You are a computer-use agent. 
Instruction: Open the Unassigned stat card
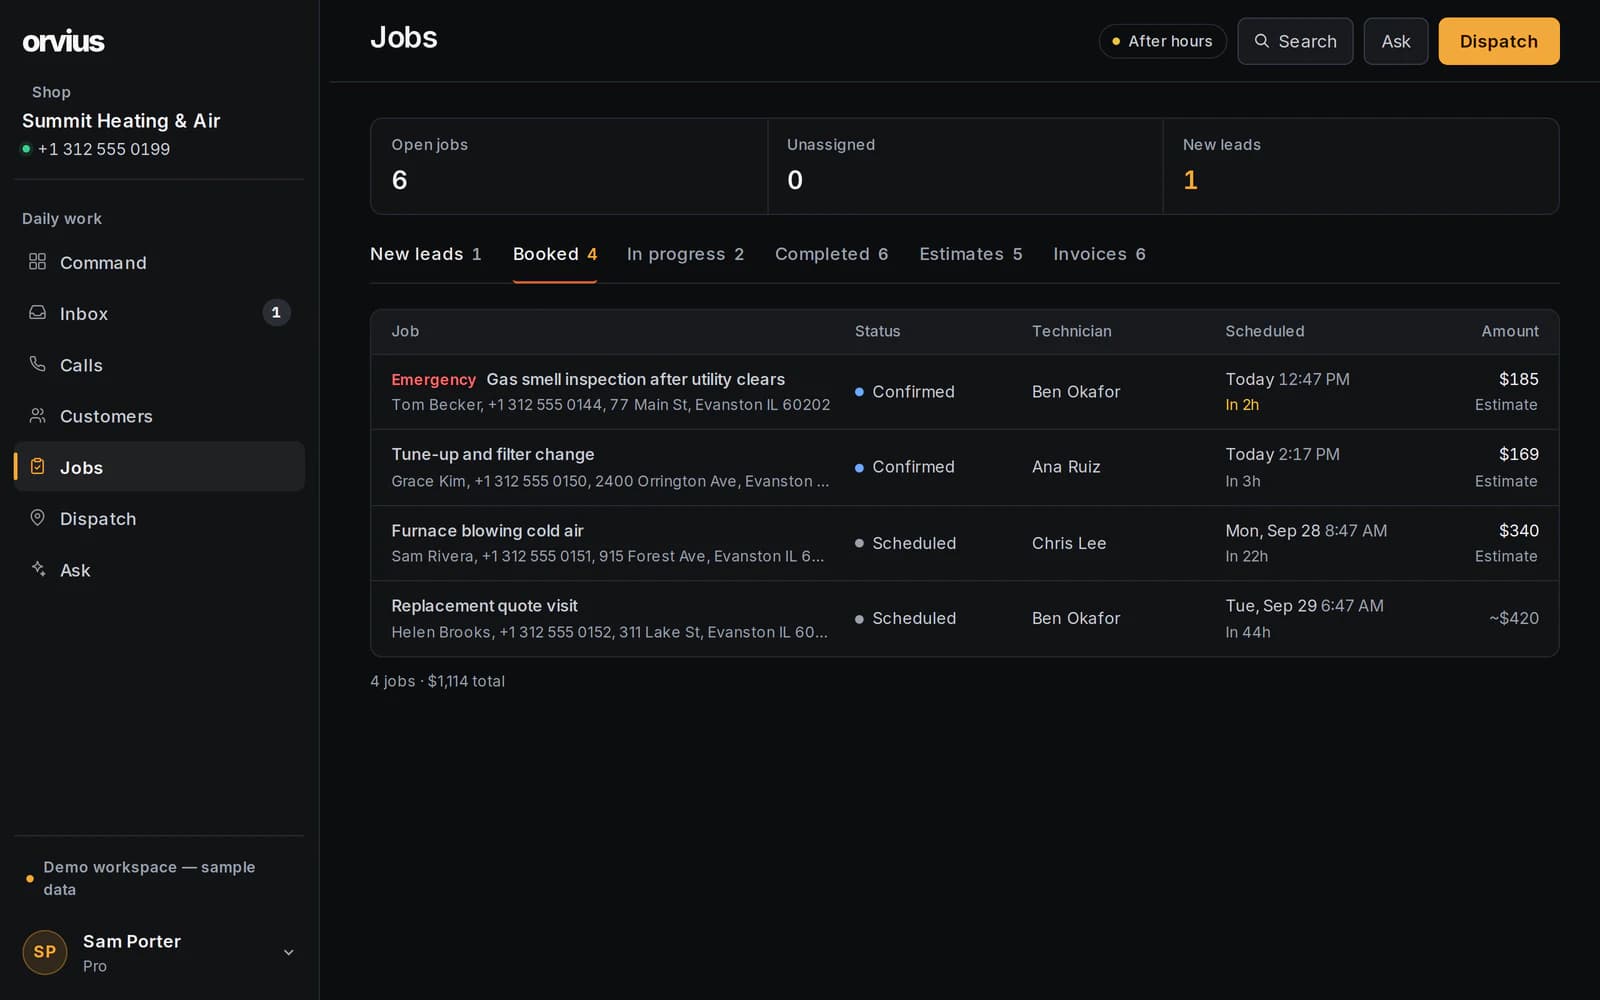click(965, 166)
